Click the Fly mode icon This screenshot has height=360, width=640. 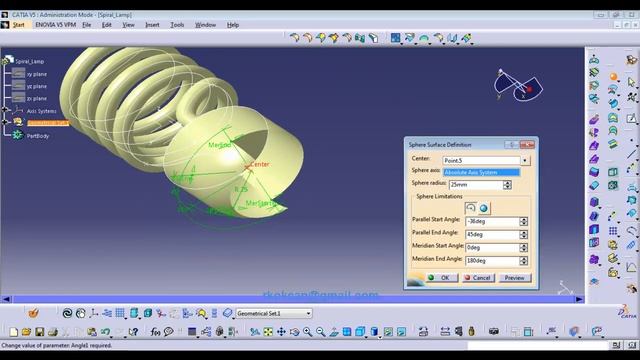[x=255, y=332]
